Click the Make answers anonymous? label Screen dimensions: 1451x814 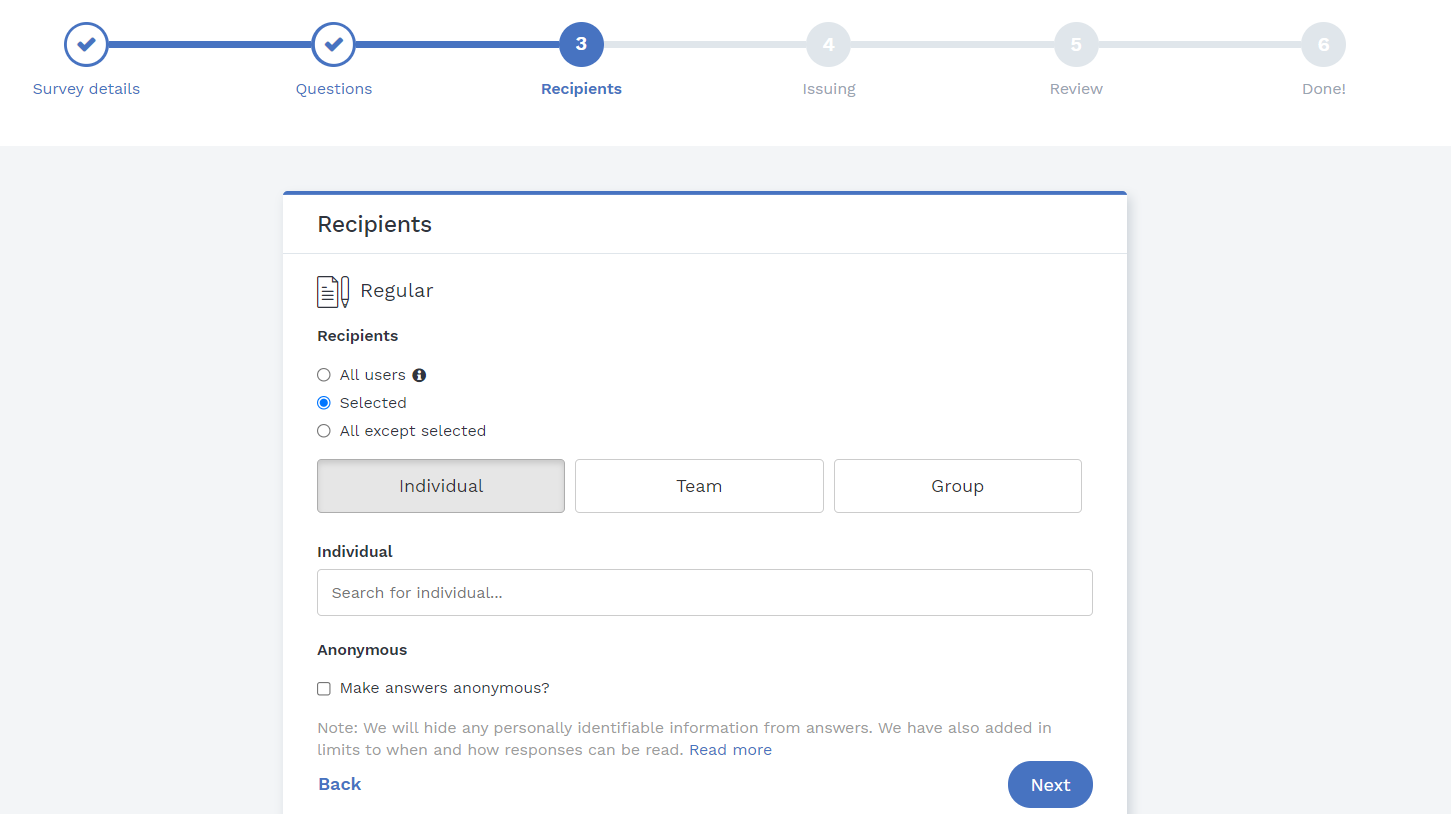point(445,688)
